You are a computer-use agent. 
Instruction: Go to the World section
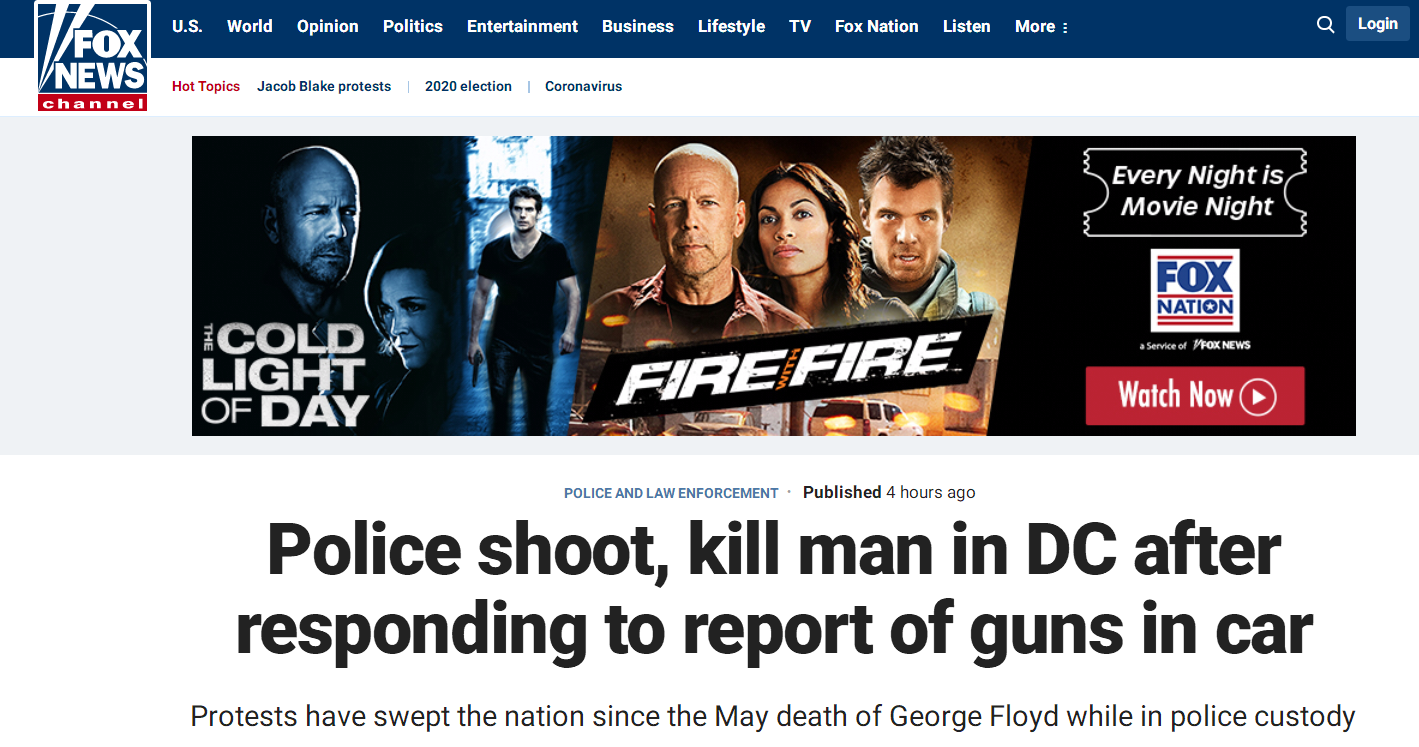pos(250,27)
